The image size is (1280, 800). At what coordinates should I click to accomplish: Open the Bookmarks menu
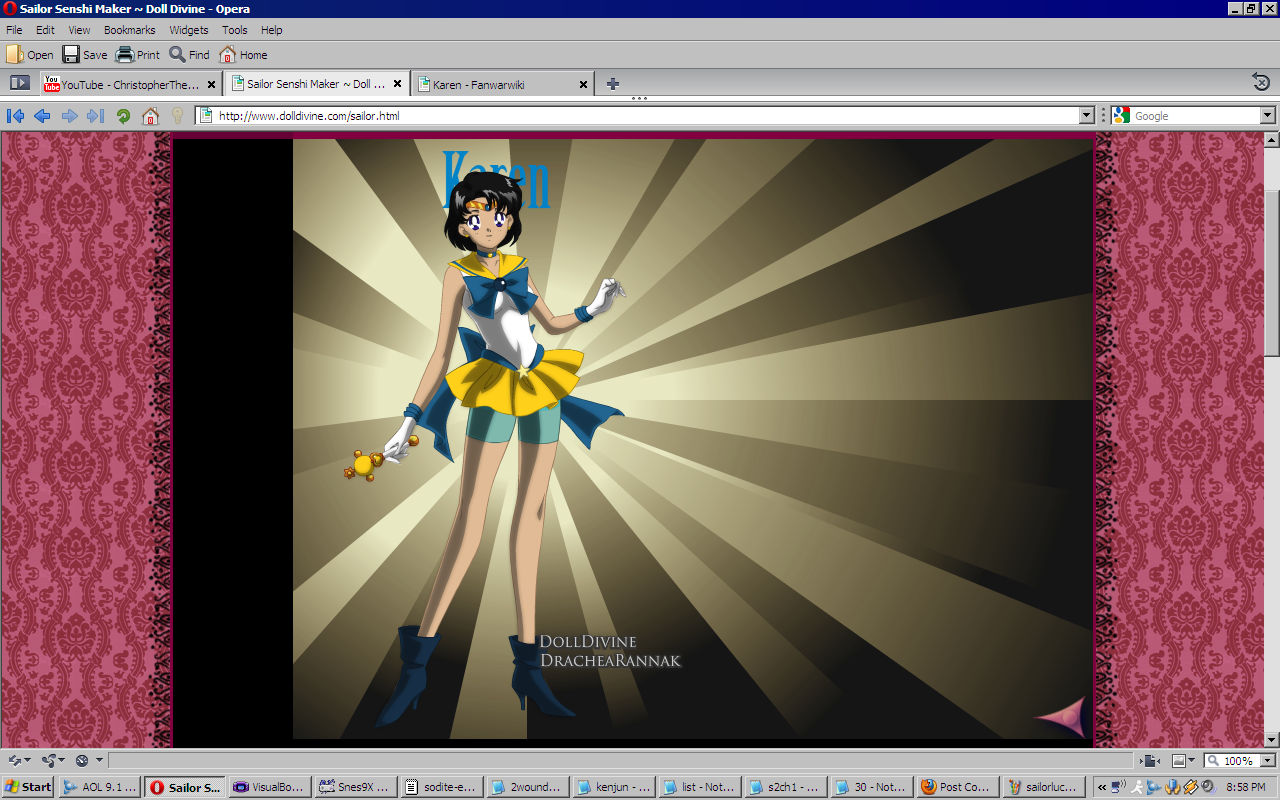click(x=129, y=30)
